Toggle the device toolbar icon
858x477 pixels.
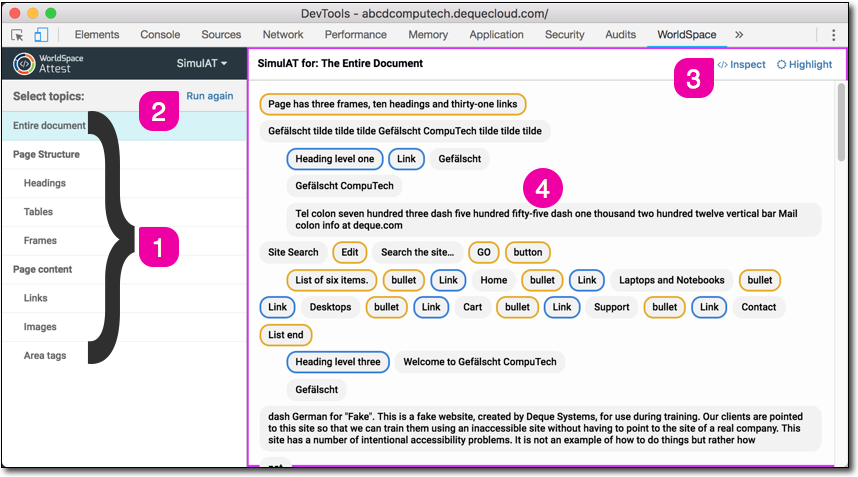click(41, 35)
